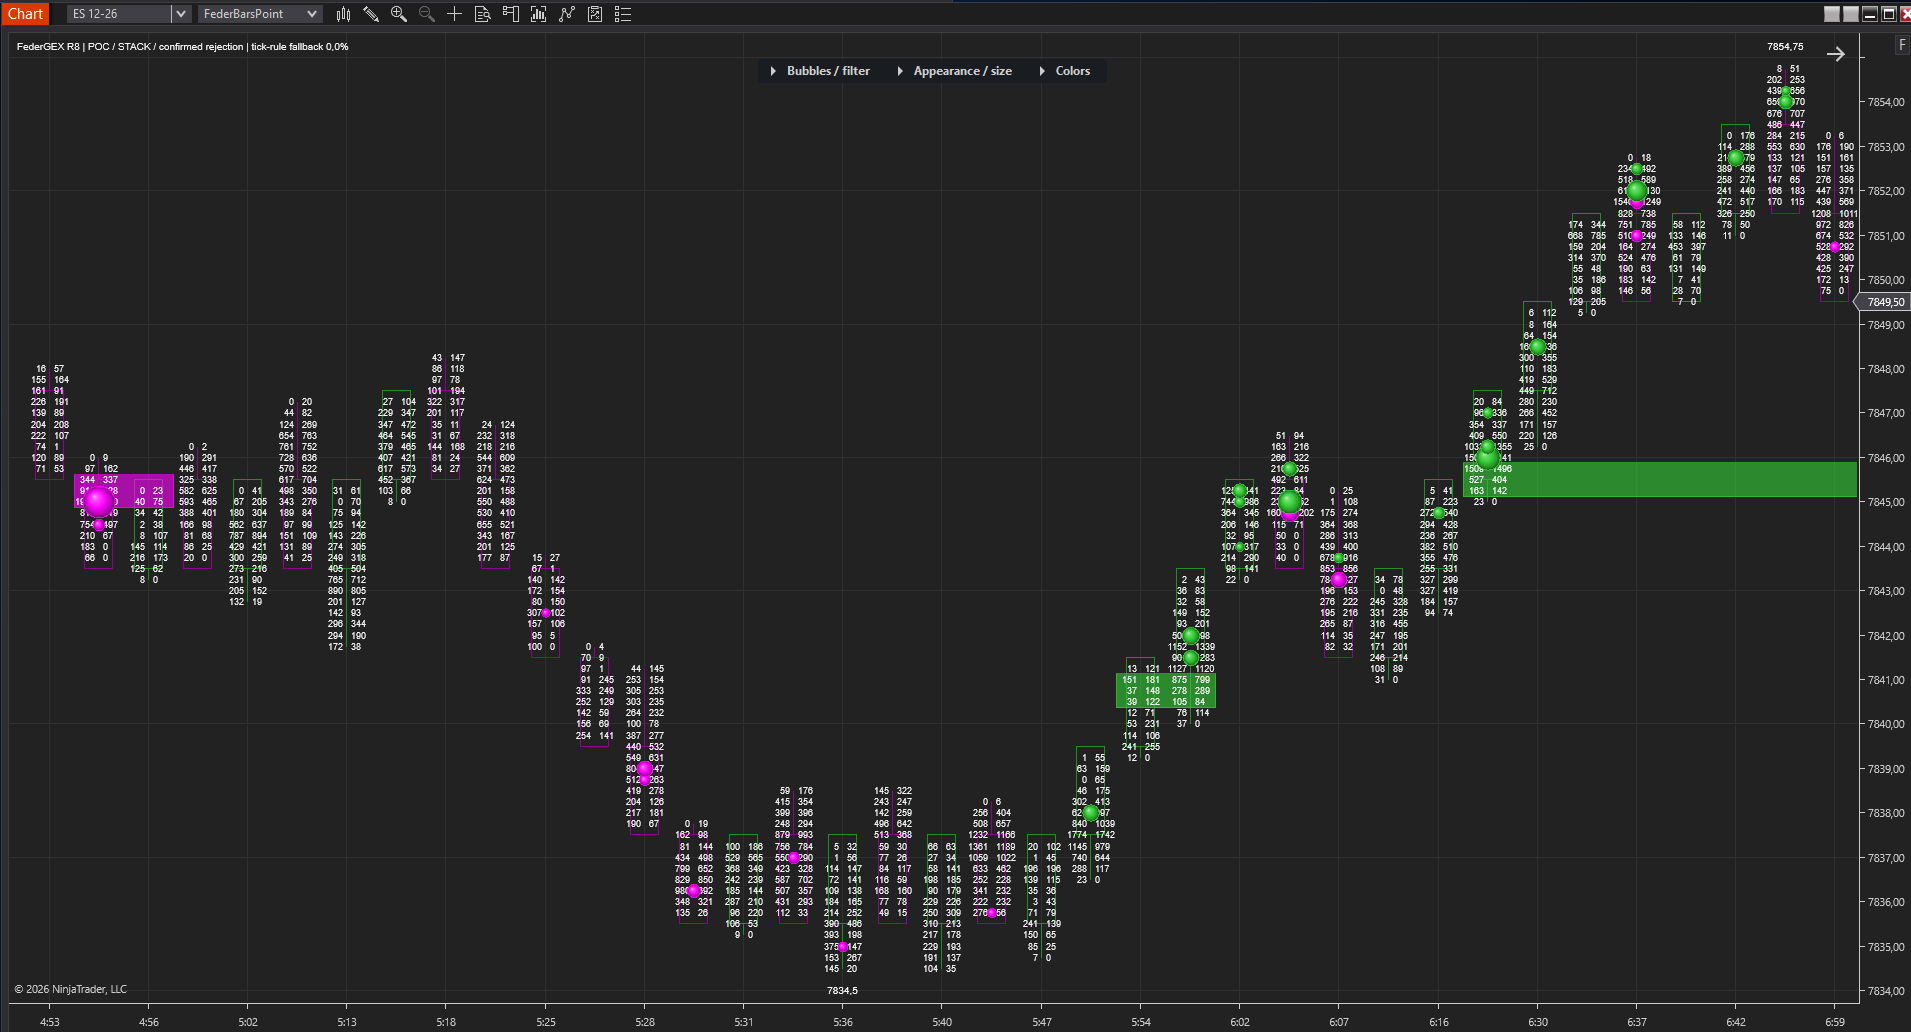Image resolution: width=1911 pixels, height=1032 pixels.
Task: Click the right arrow scroll-to-latest icon
Action: (x=1835, y=54)
